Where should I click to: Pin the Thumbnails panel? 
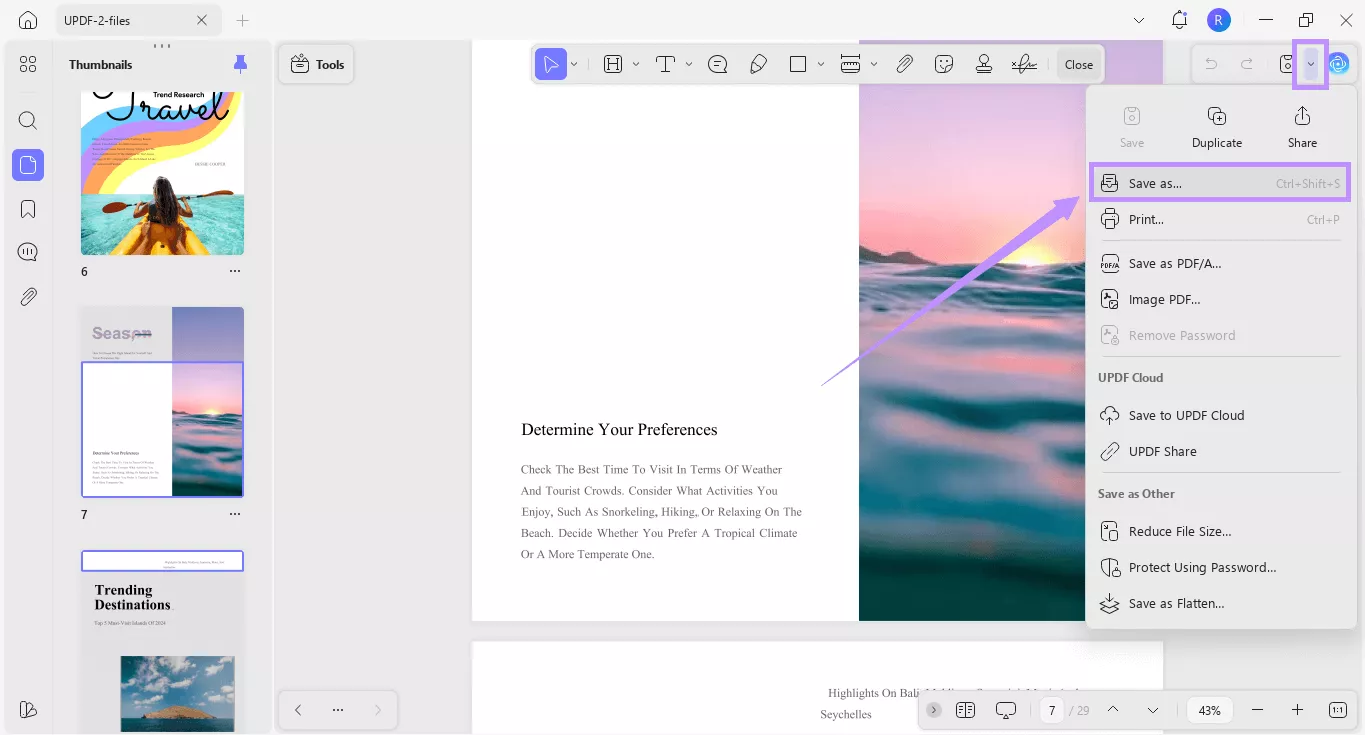pyautogui.click(x=240, y=64)
